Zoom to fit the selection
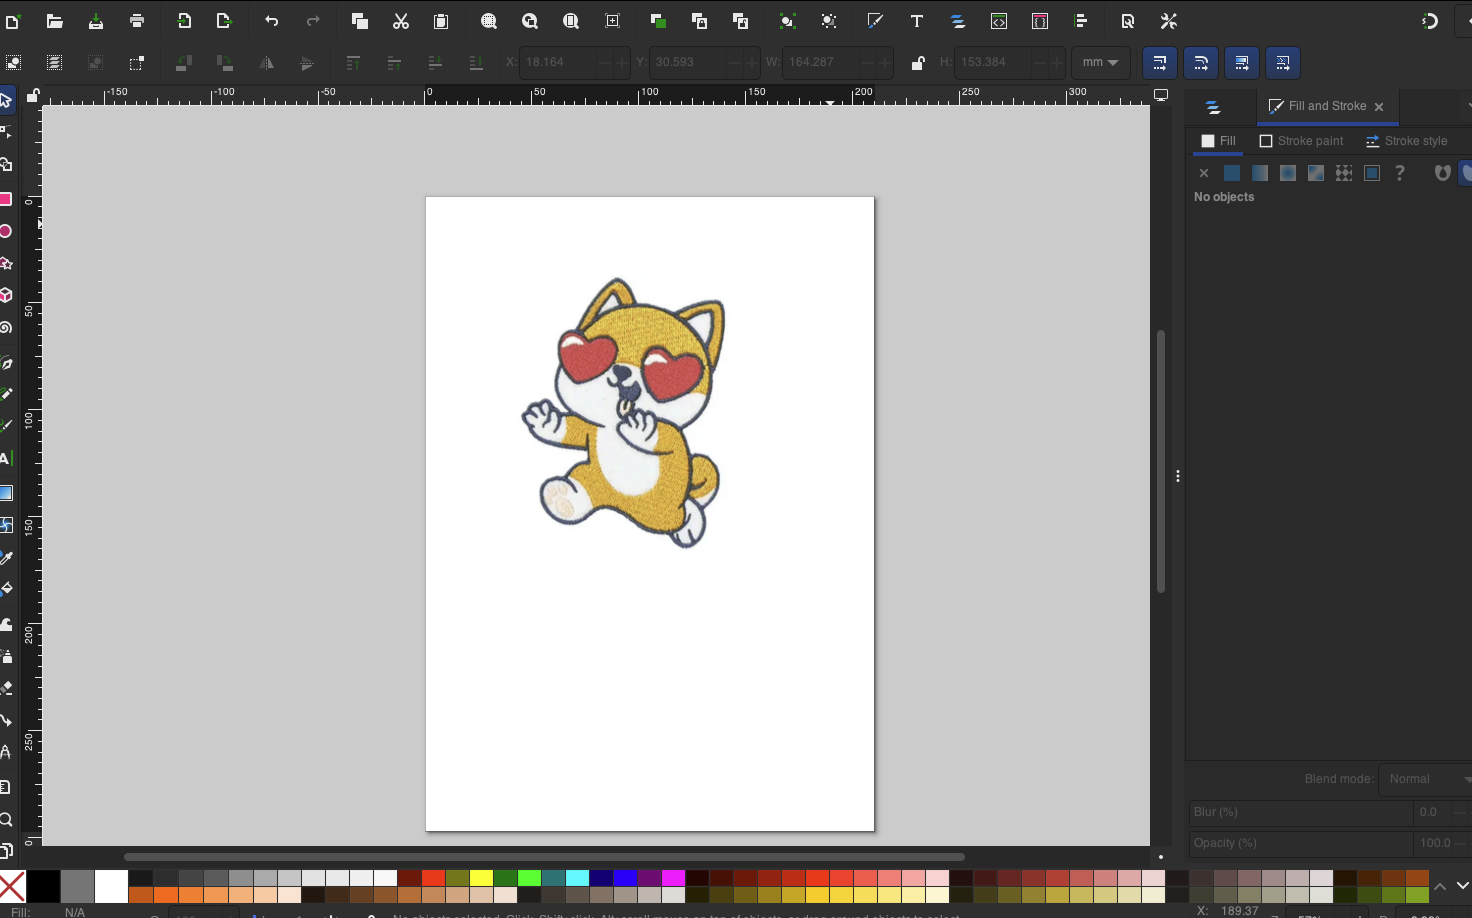Viewport: 1472px width, 918px height. (489, 21)
